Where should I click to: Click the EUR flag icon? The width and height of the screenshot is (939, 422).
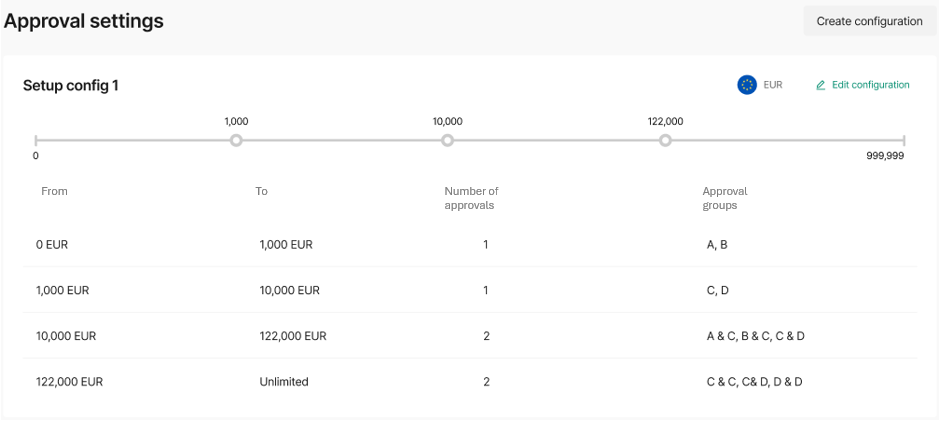coord(747,85)
